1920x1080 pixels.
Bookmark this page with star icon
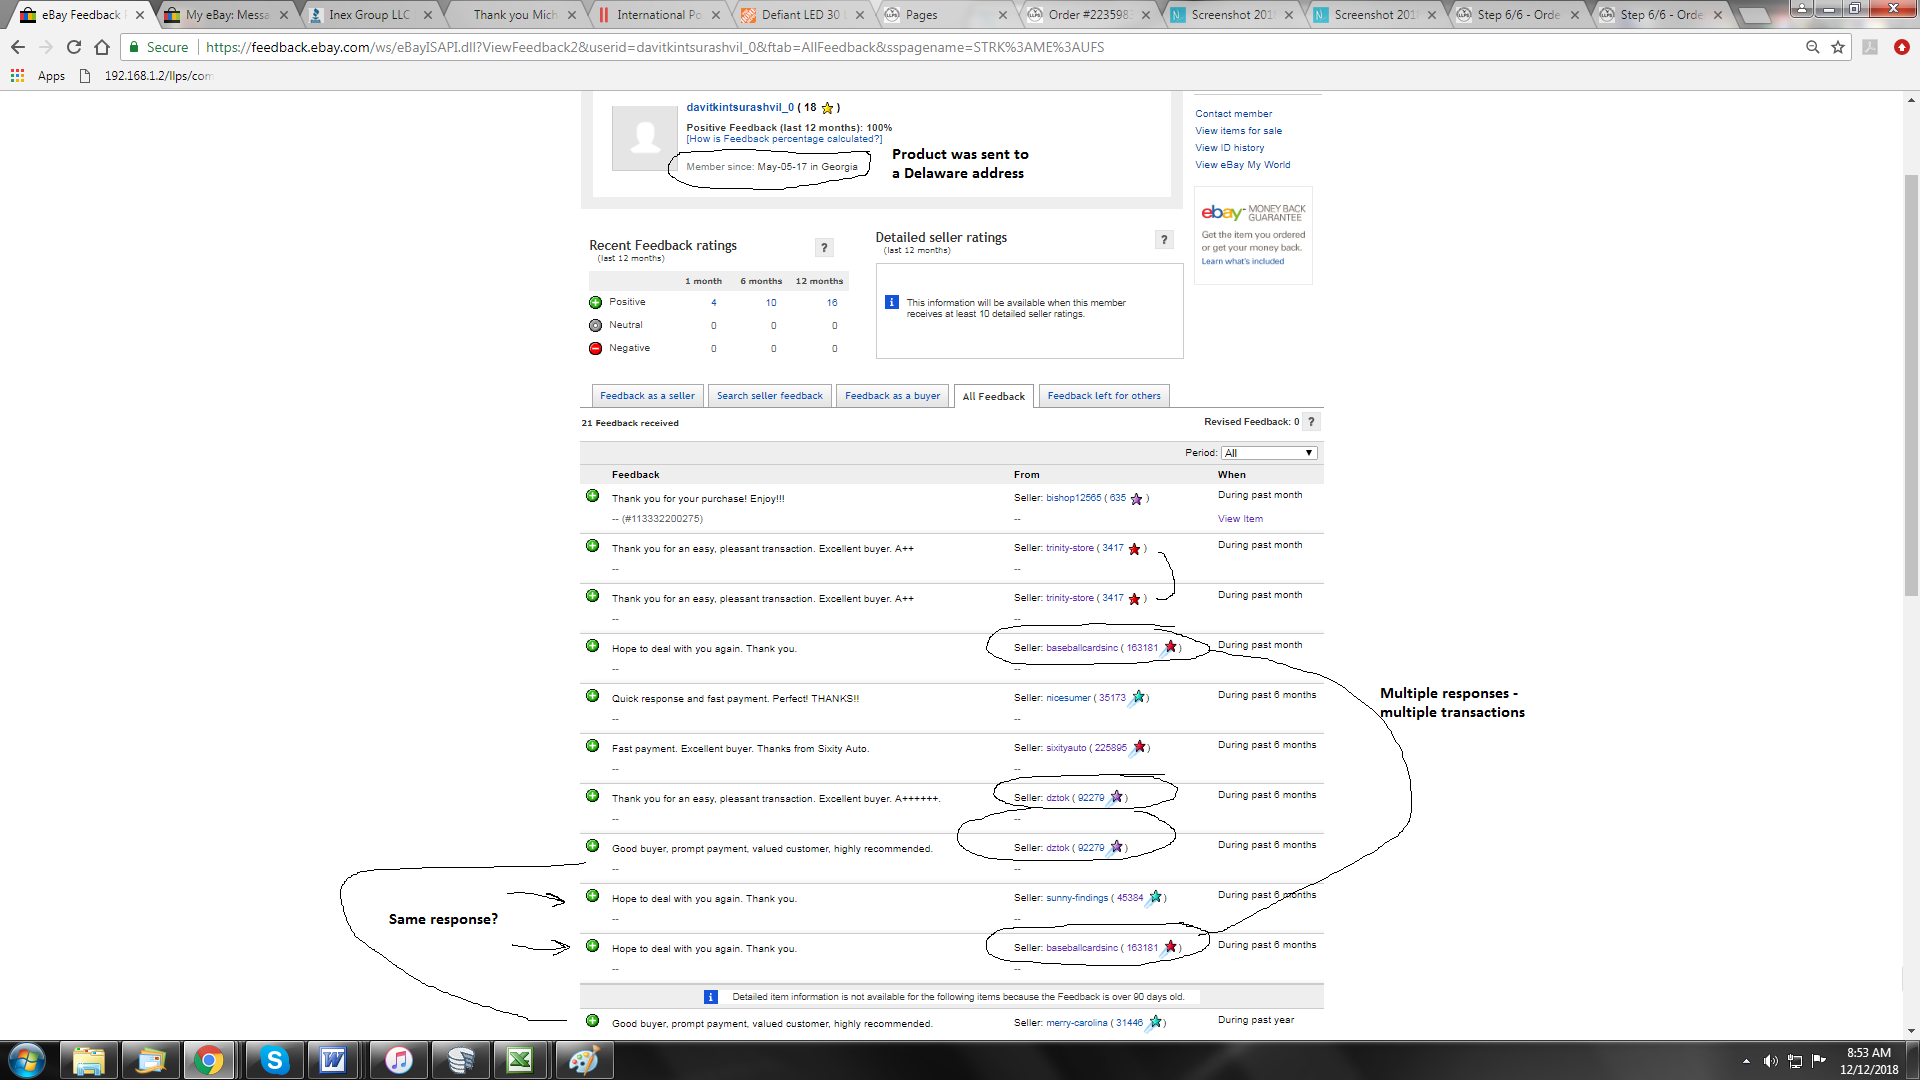click(x=1838, y=47)
